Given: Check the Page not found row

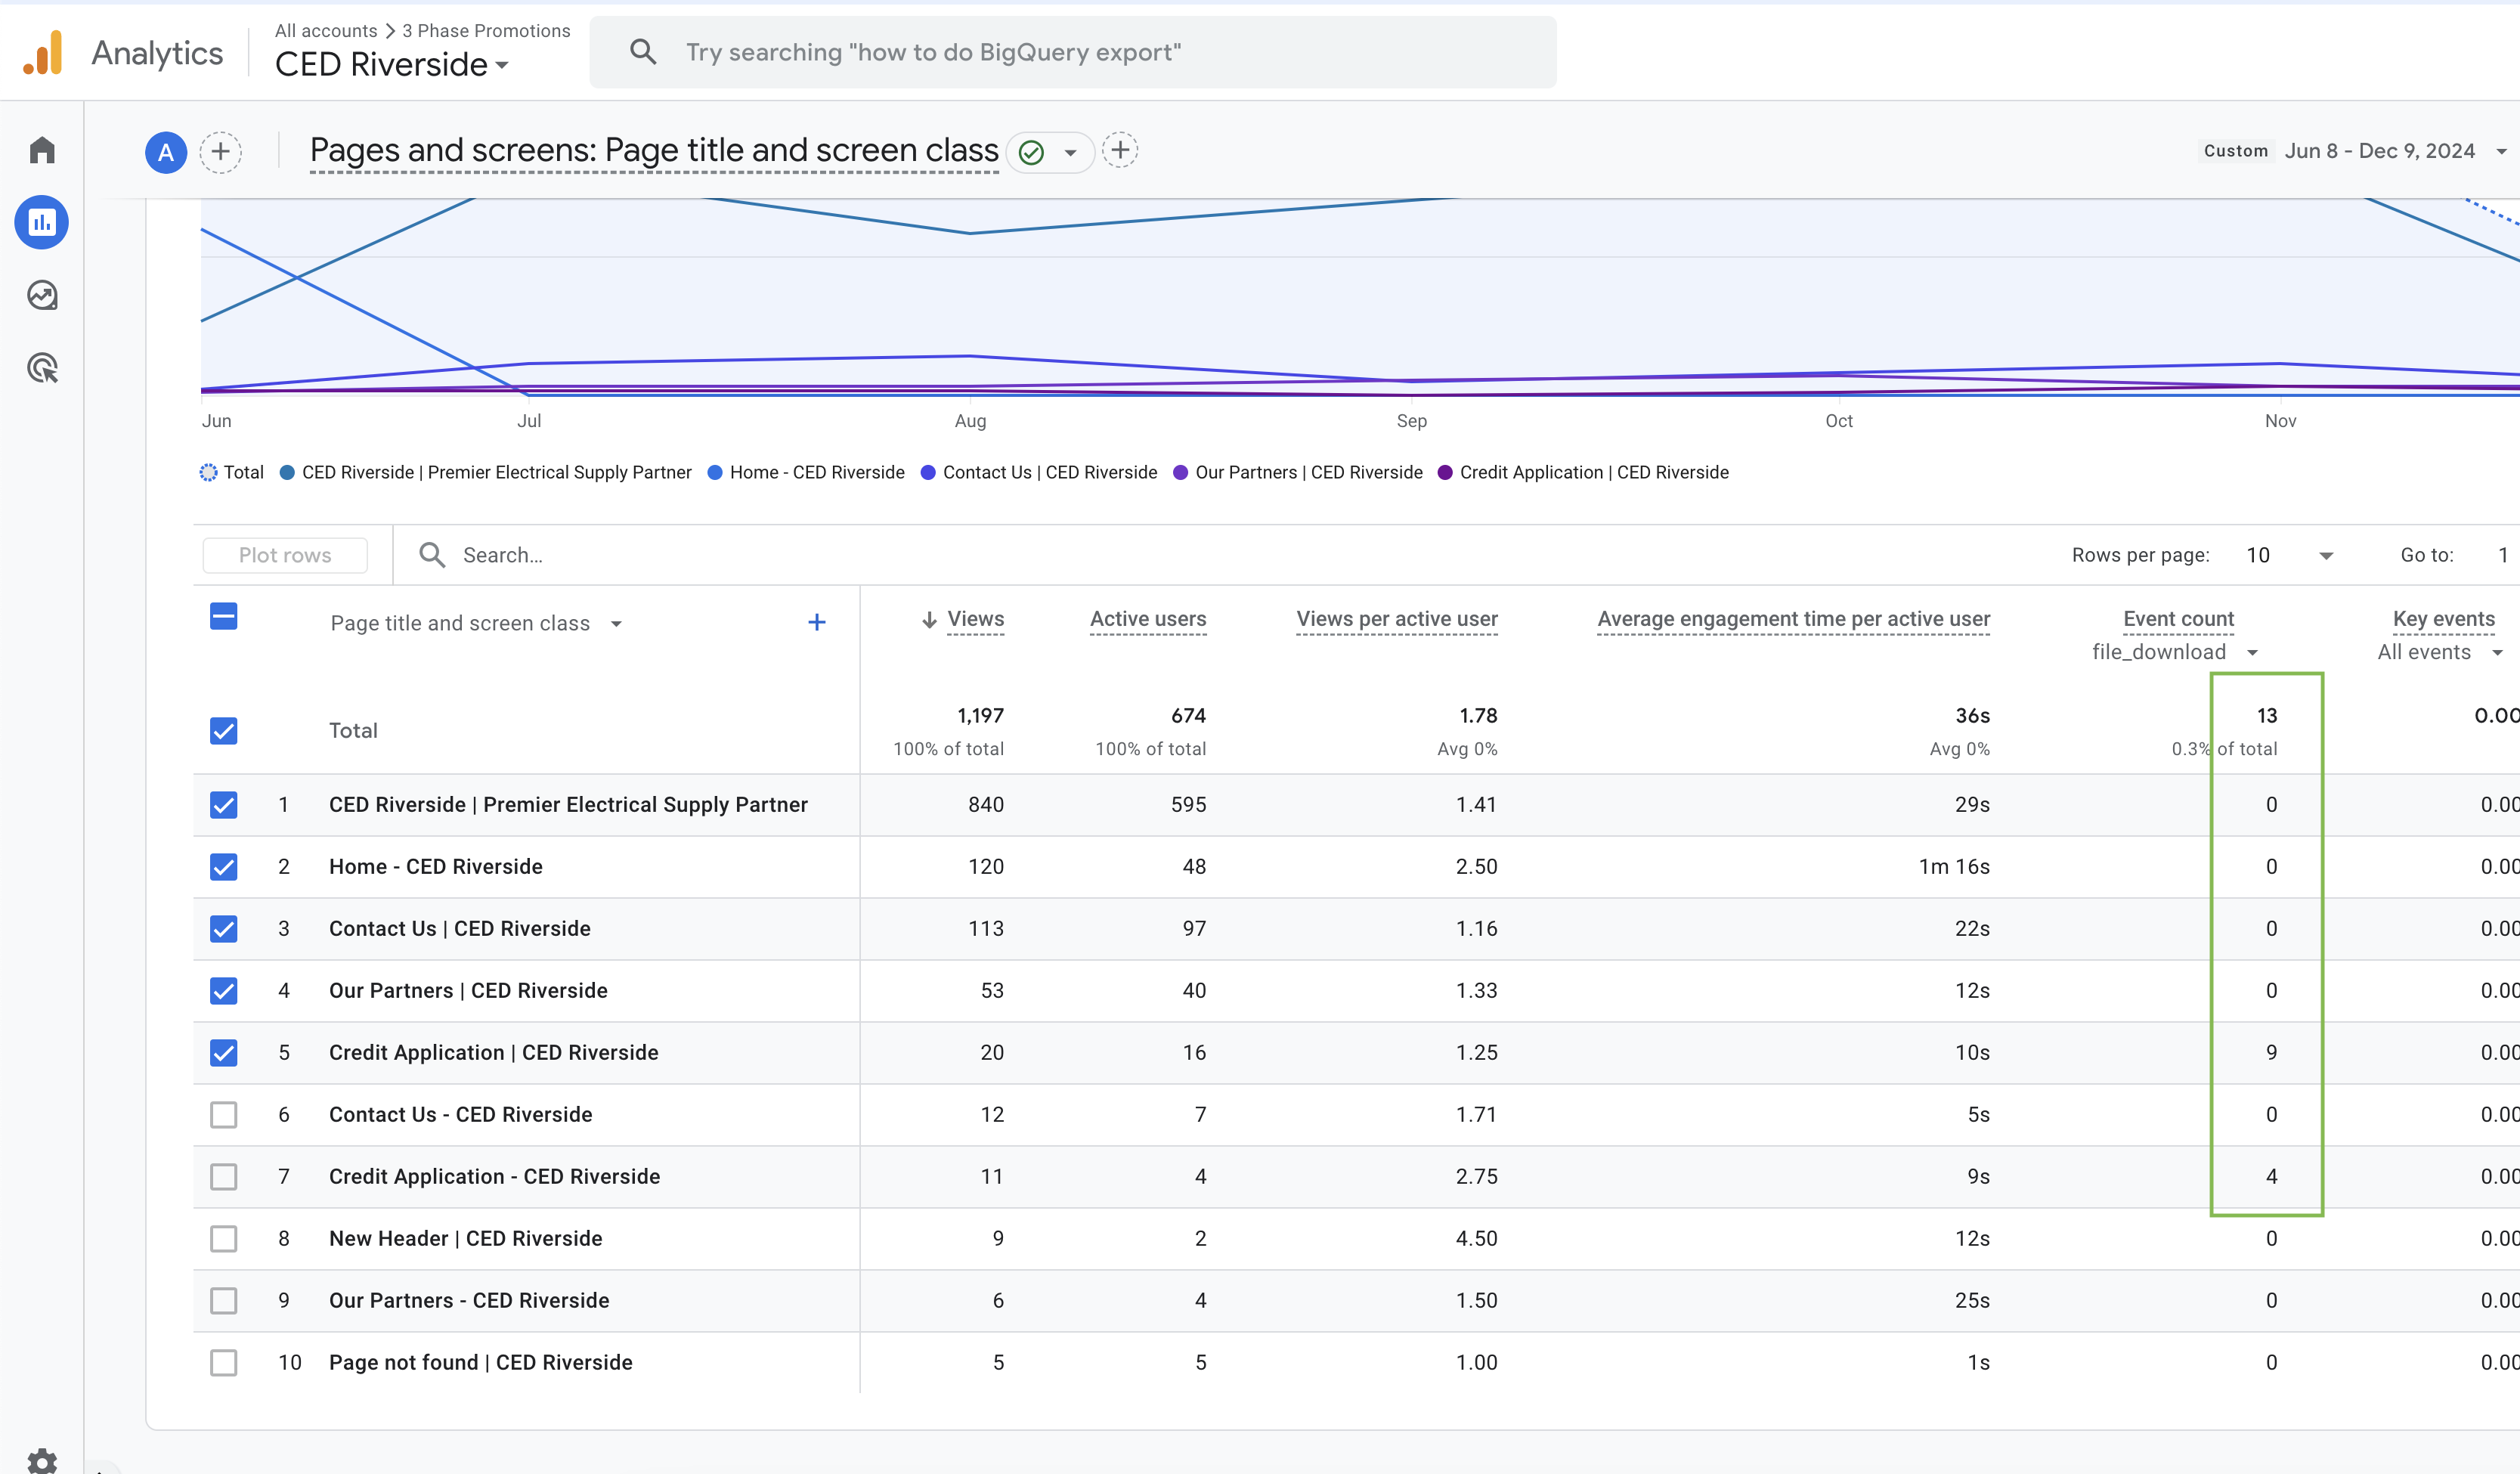Looking at the screenshot, I should [x=224, y=1363].
